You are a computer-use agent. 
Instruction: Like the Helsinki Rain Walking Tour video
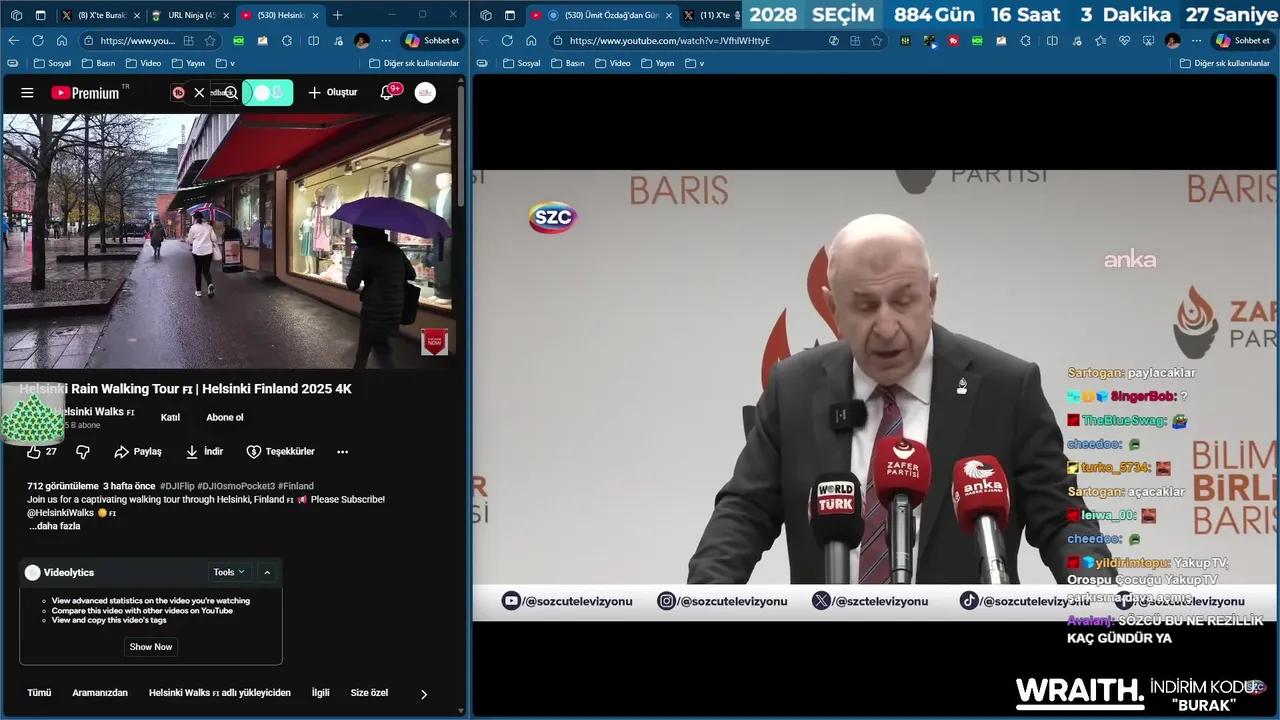pyautogui.click(x=42, y=452)
